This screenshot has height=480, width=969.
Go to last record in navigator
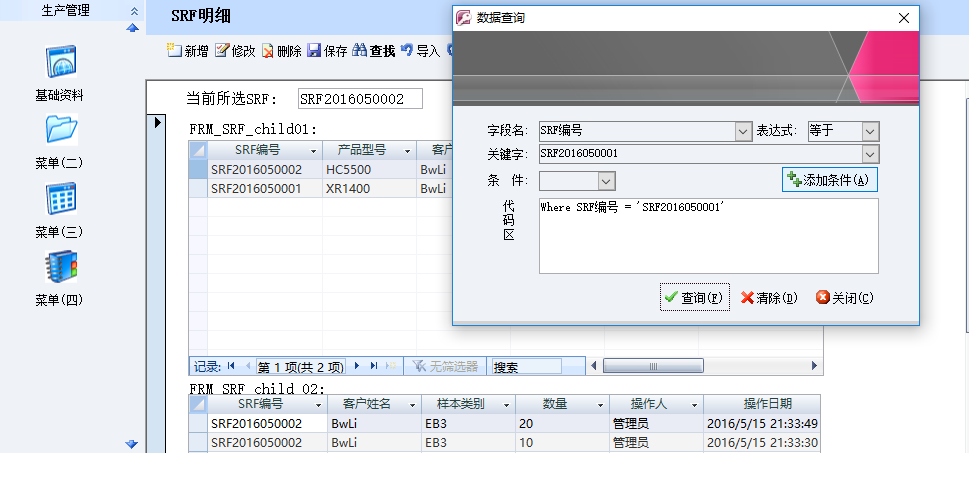[x=374, y=366]
